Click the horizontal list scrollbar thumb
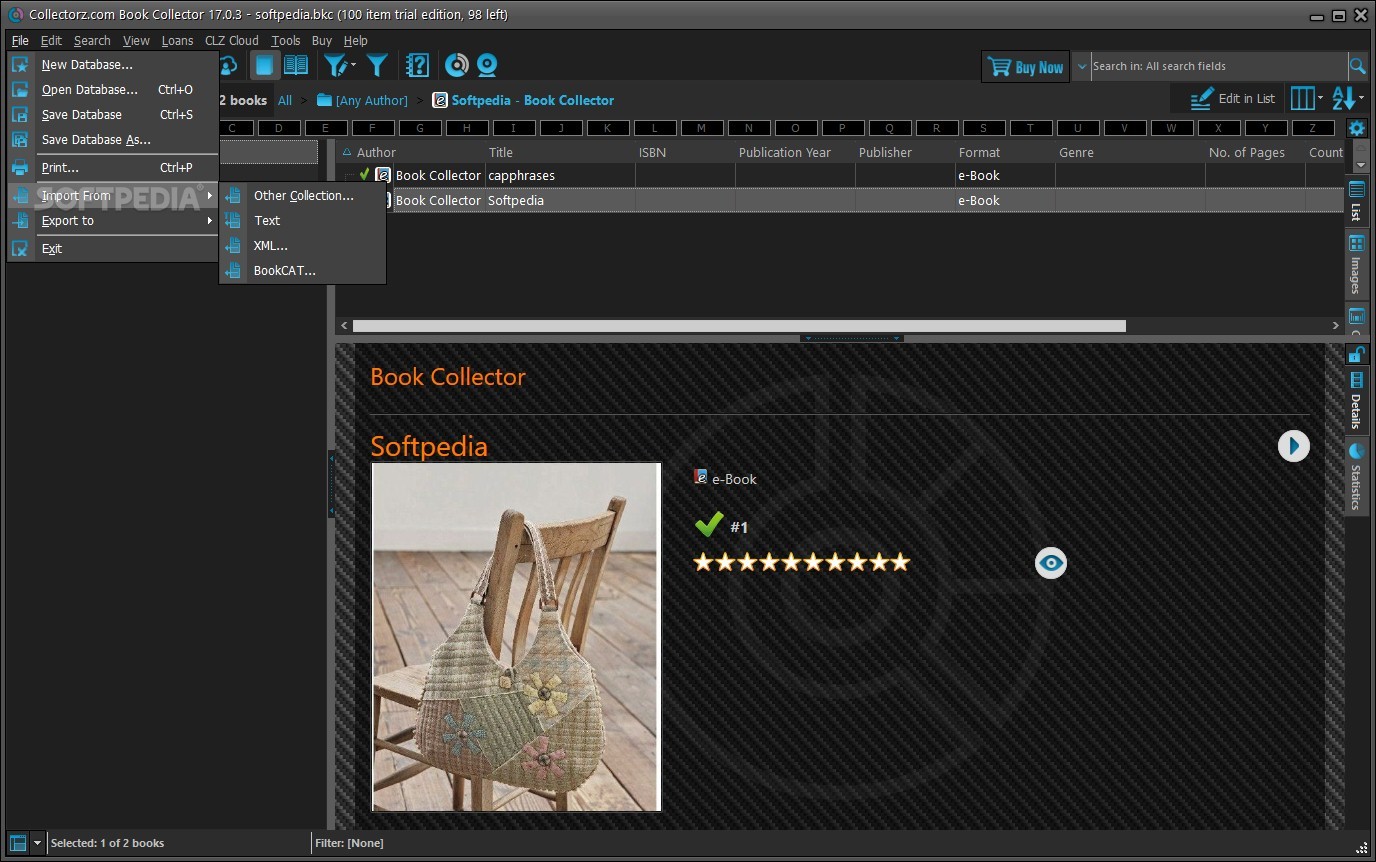The width and height of the screenshot is (1376, 862). coord(739,326)
